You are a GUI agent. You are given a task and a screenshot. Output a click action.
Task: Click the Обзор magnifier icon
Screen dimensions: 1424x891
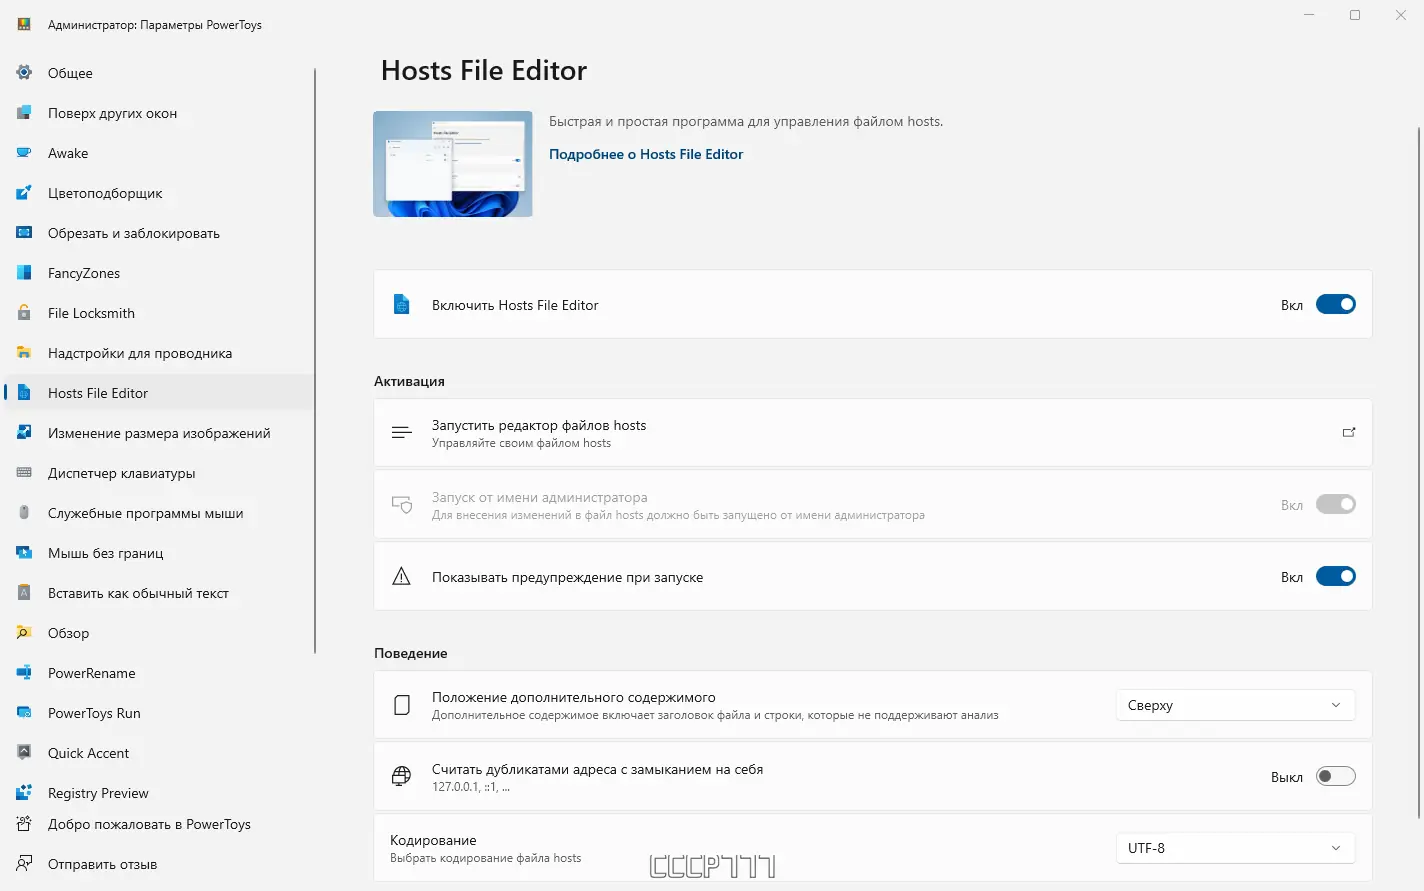click(24, 632)
